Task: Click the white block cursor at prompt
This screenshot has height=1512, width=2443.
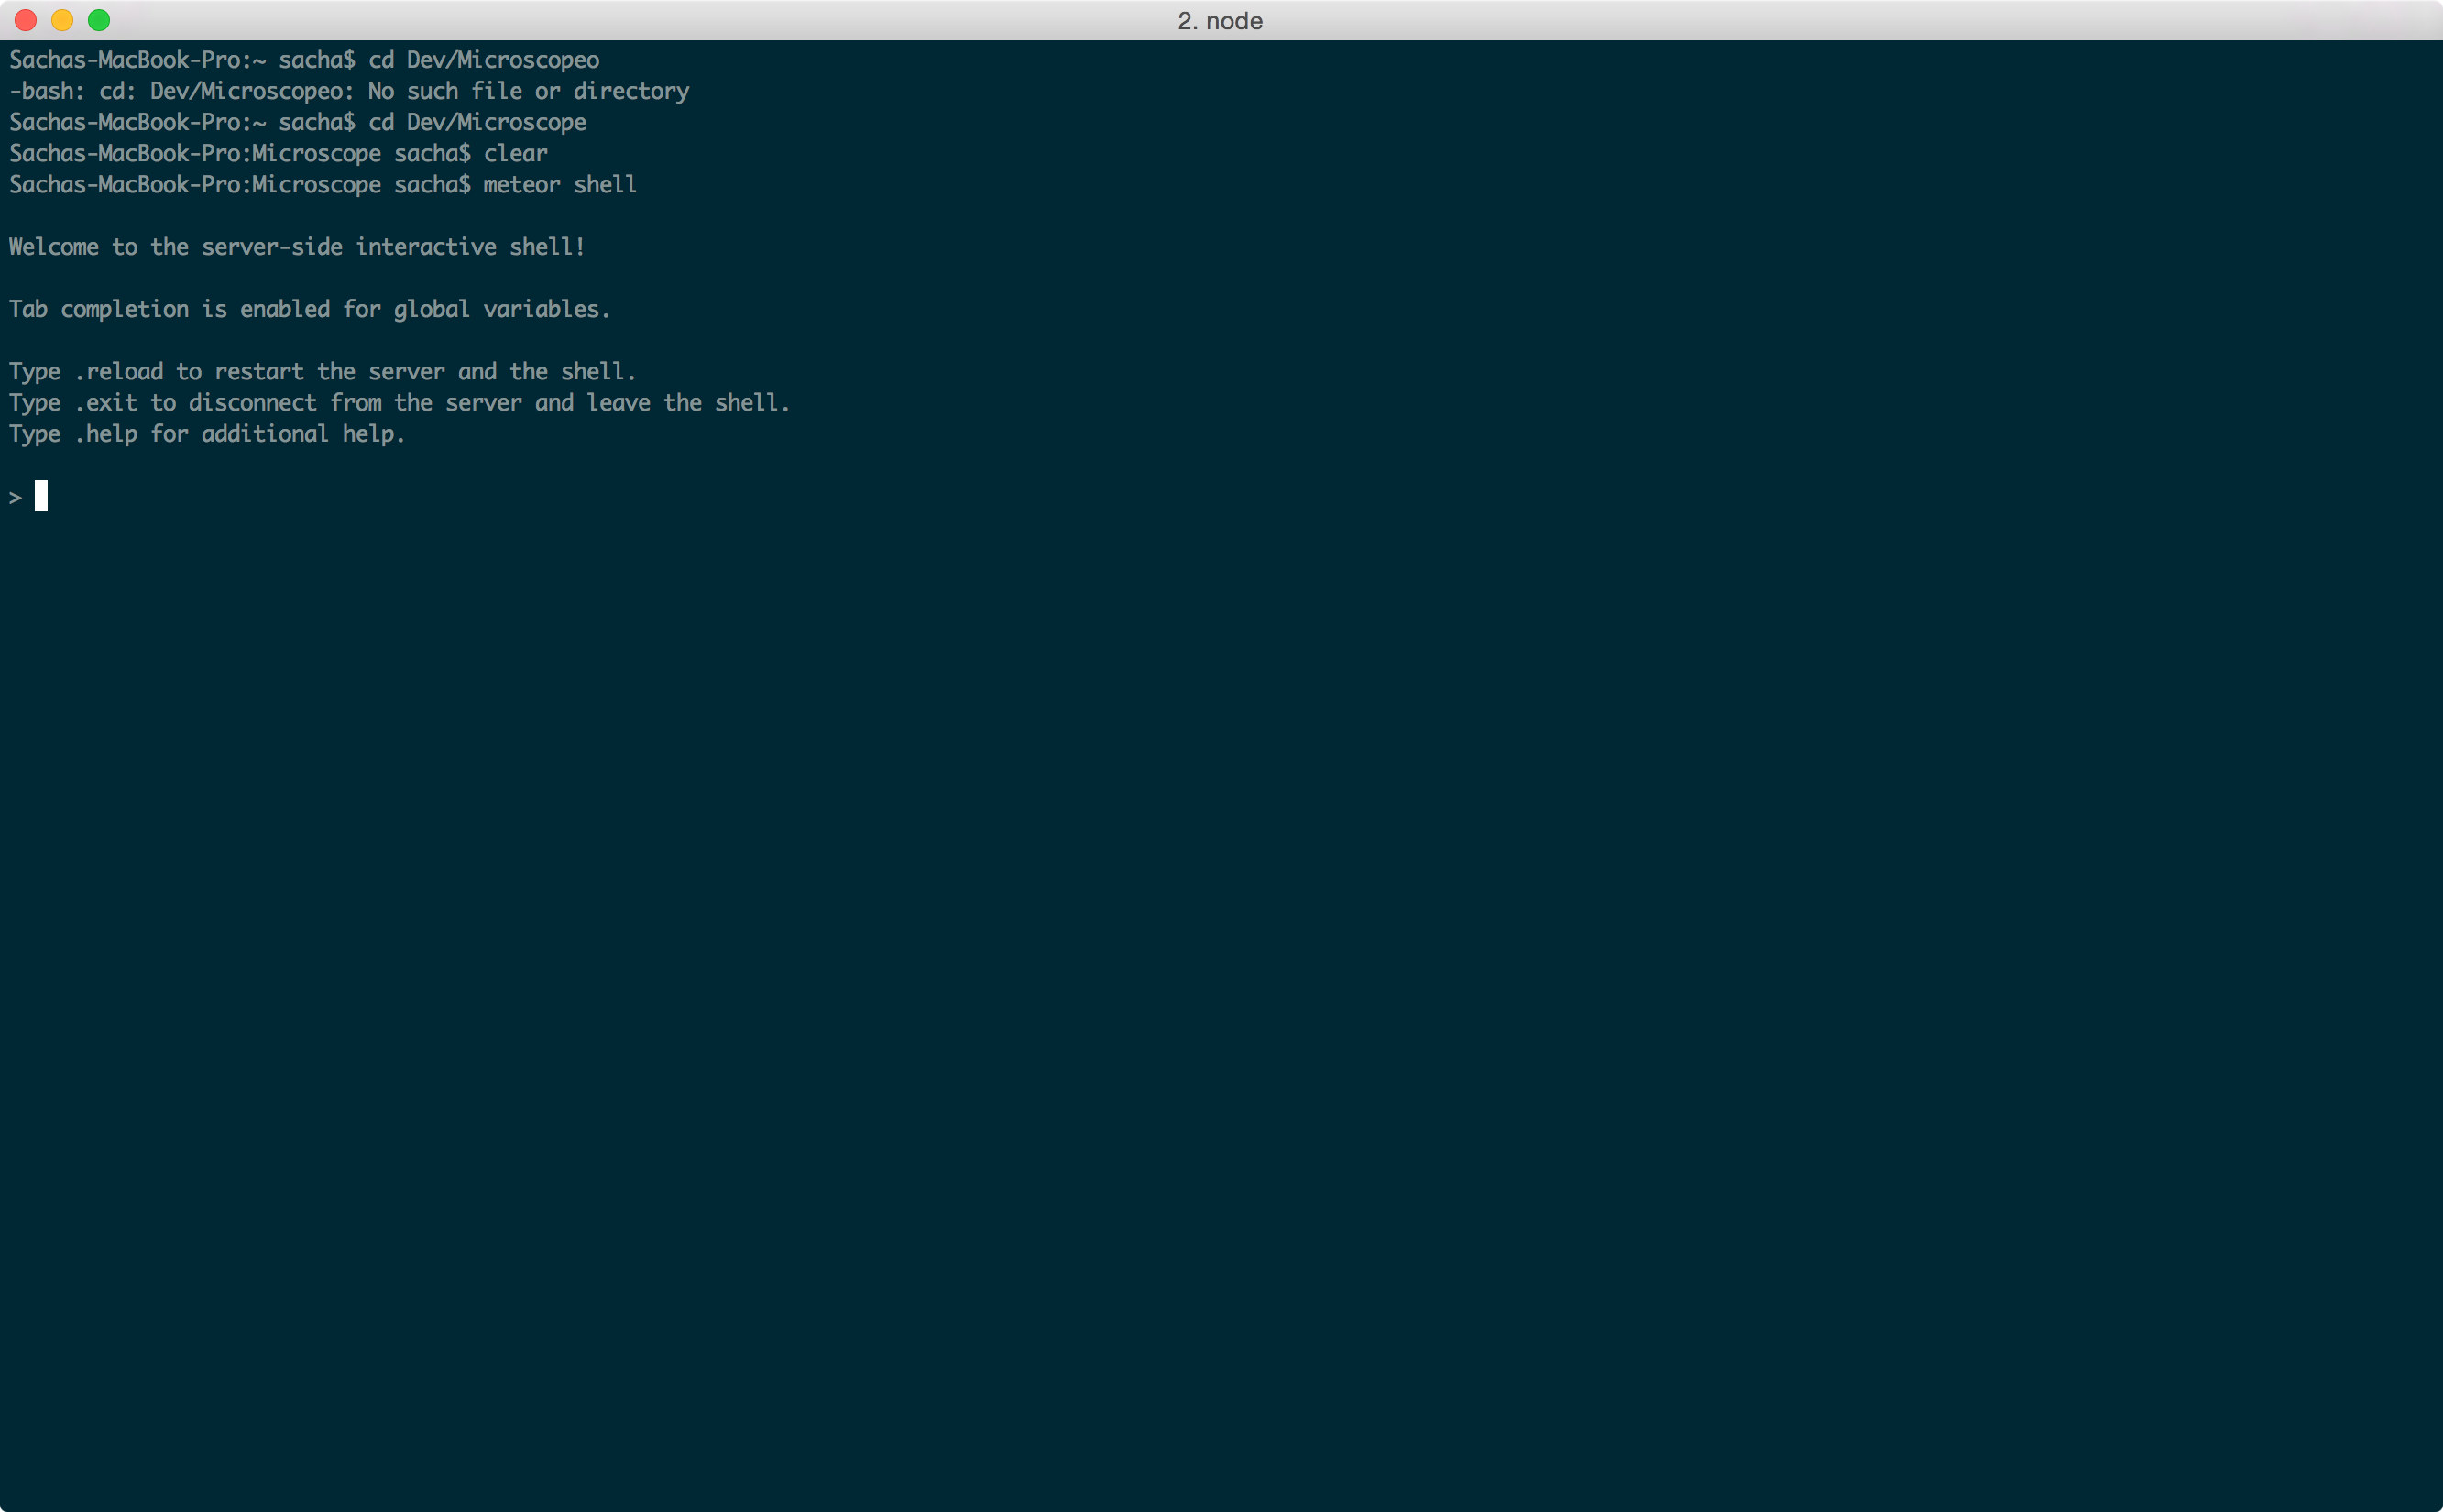Action: point(41,496)
